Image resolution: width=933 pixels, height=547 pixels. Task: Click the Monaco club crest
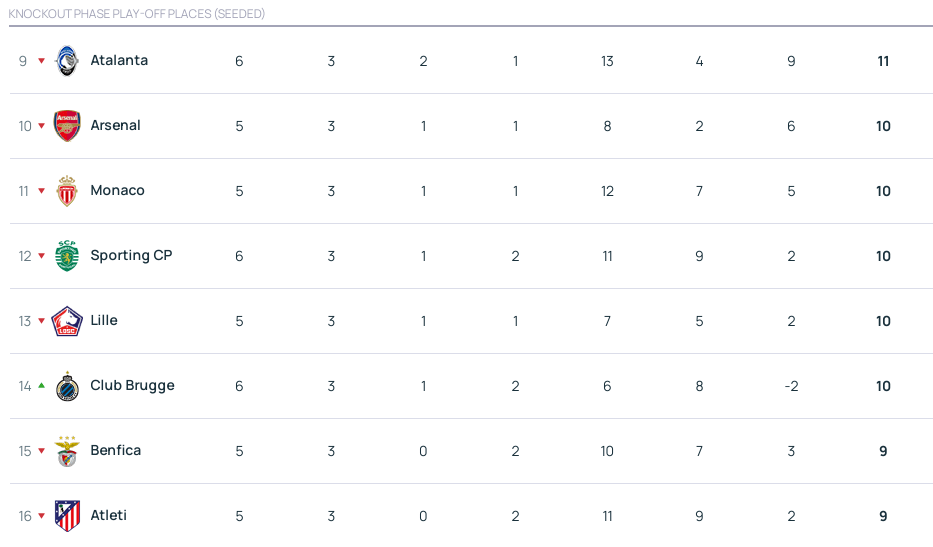tap(67, 191)
